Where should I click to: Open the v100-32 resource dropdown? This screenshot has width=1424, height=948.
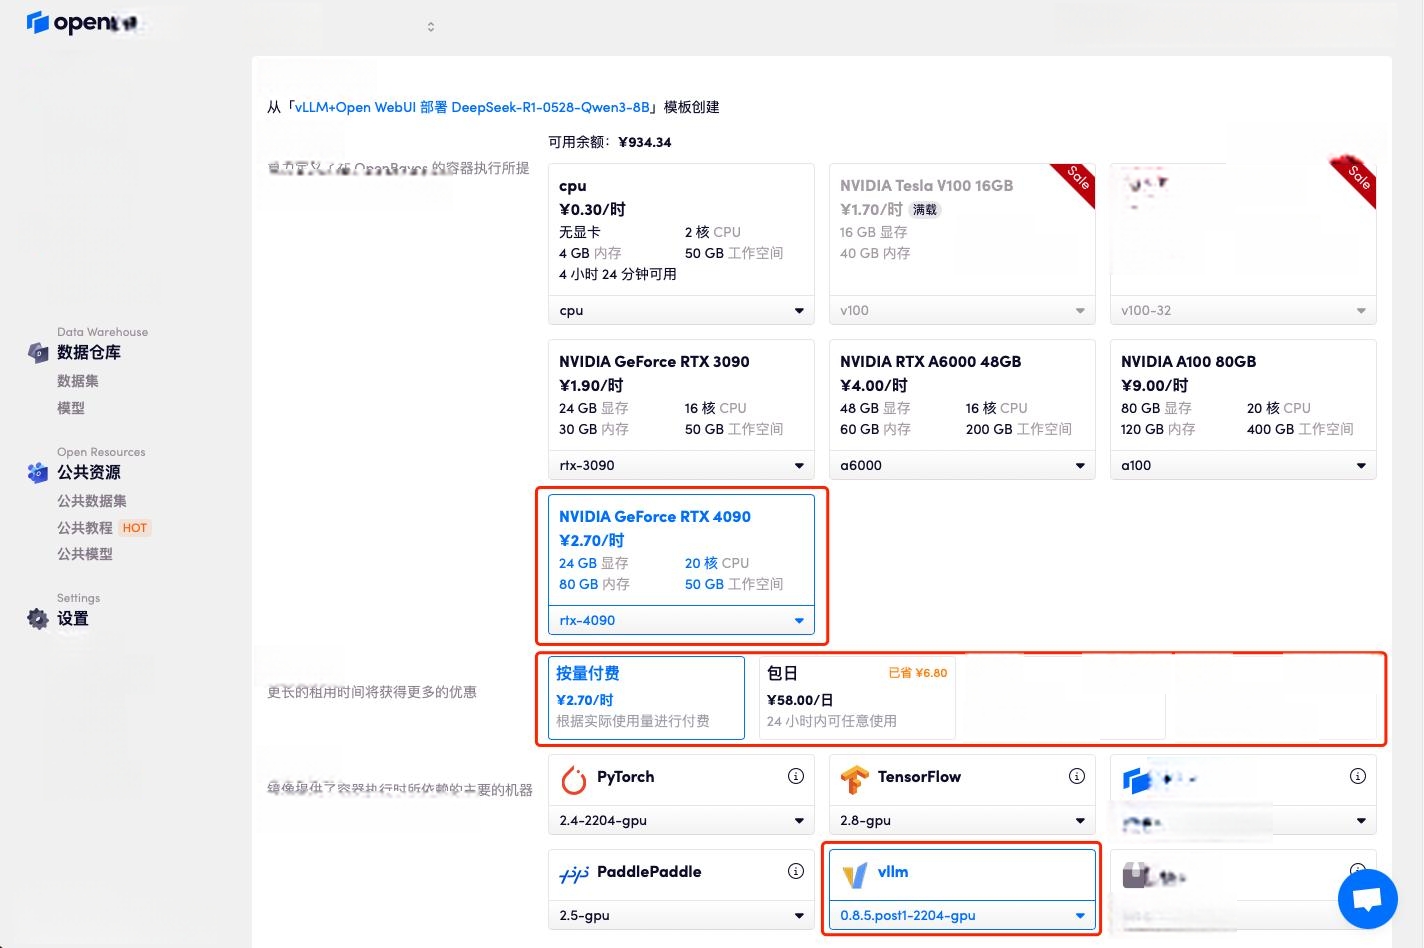click(x=1243, y=310)
